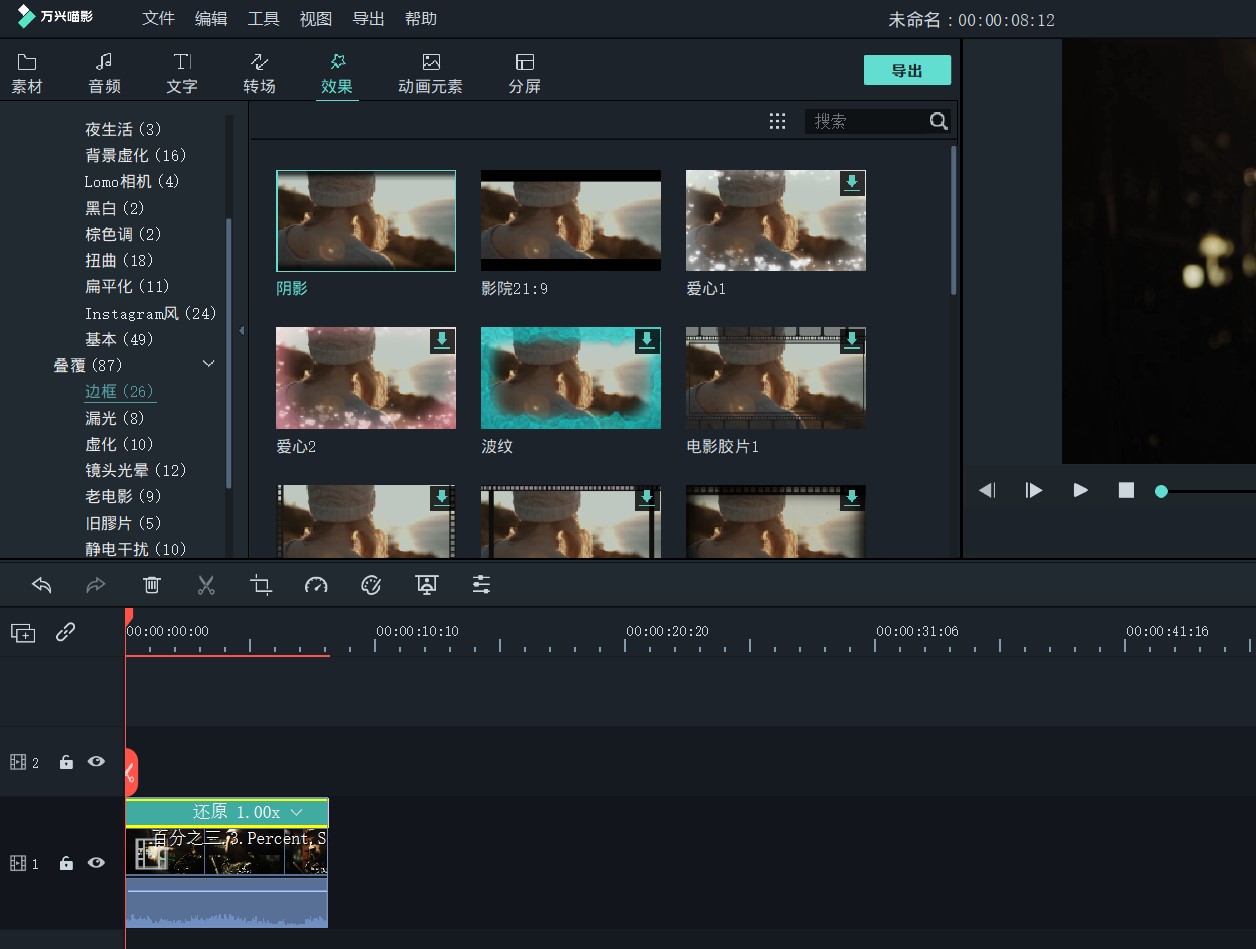
Task: Click the 导出 export button
Action: (x=906, y=70)
